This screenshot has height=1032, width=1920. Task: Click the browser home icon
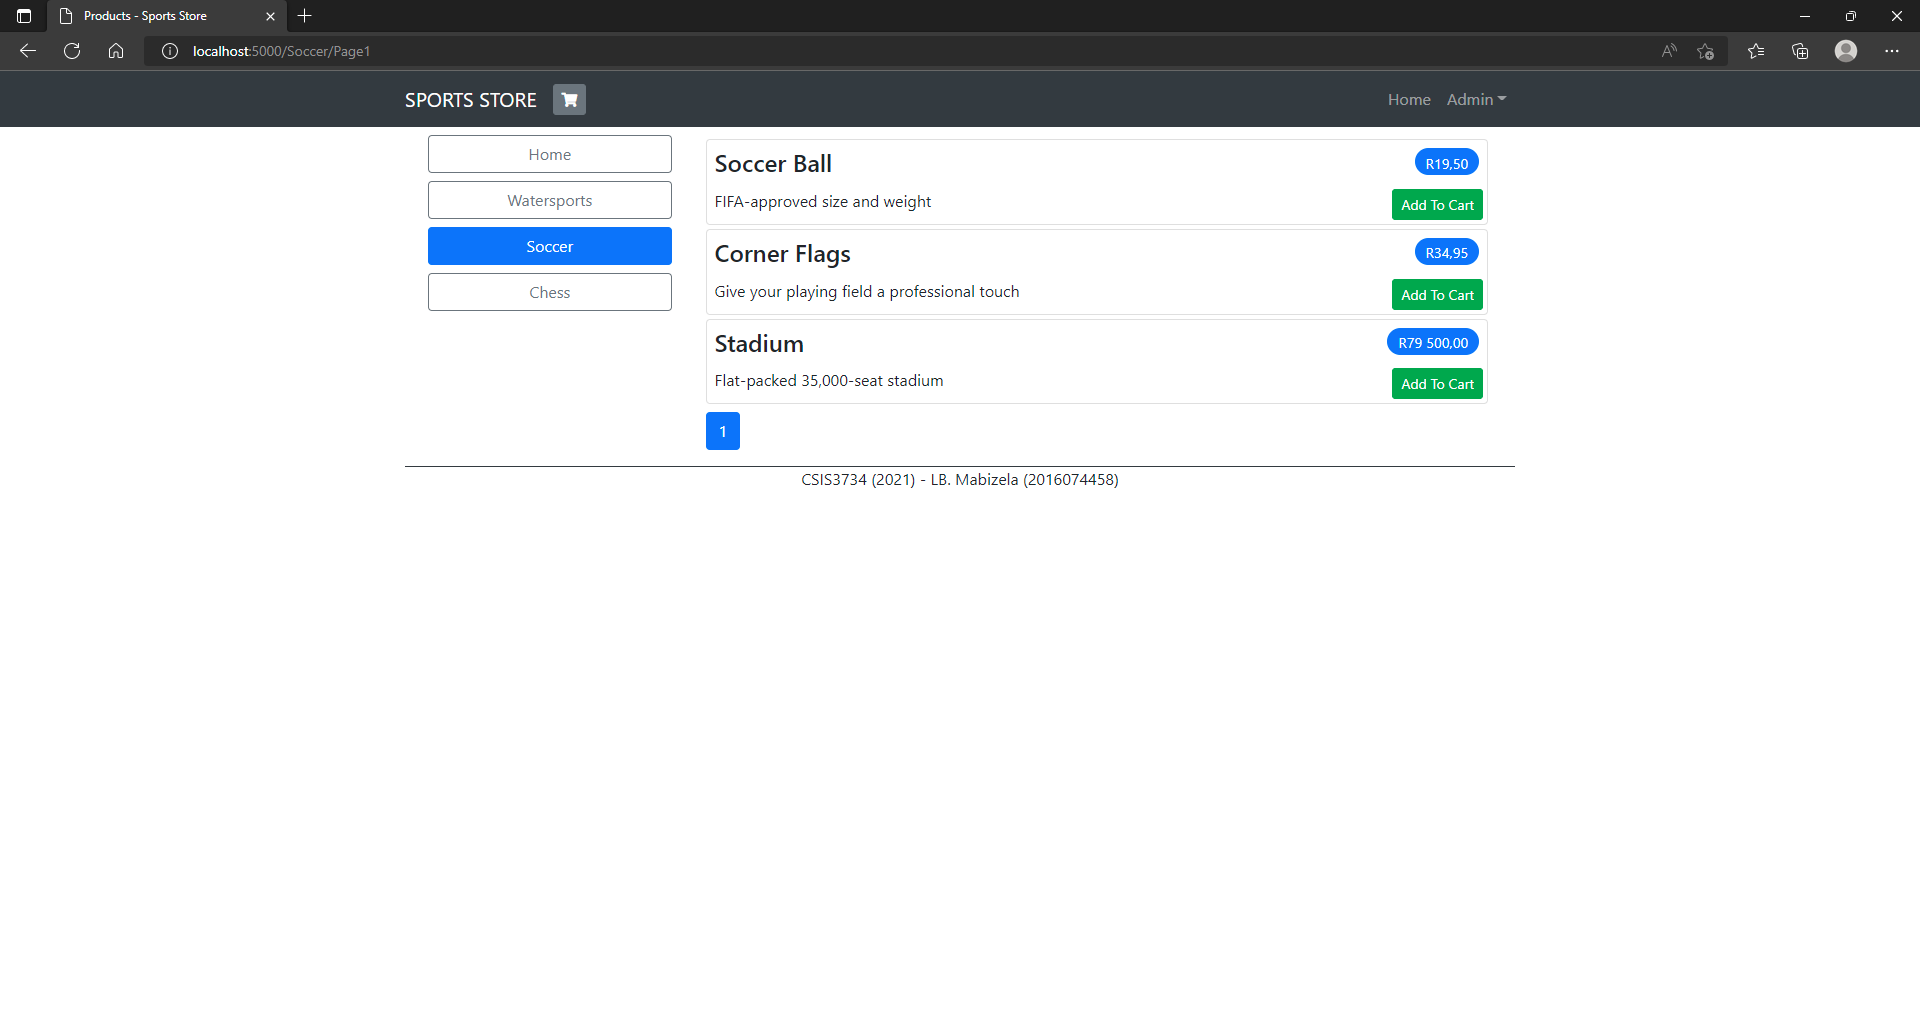tap(115, 51)
